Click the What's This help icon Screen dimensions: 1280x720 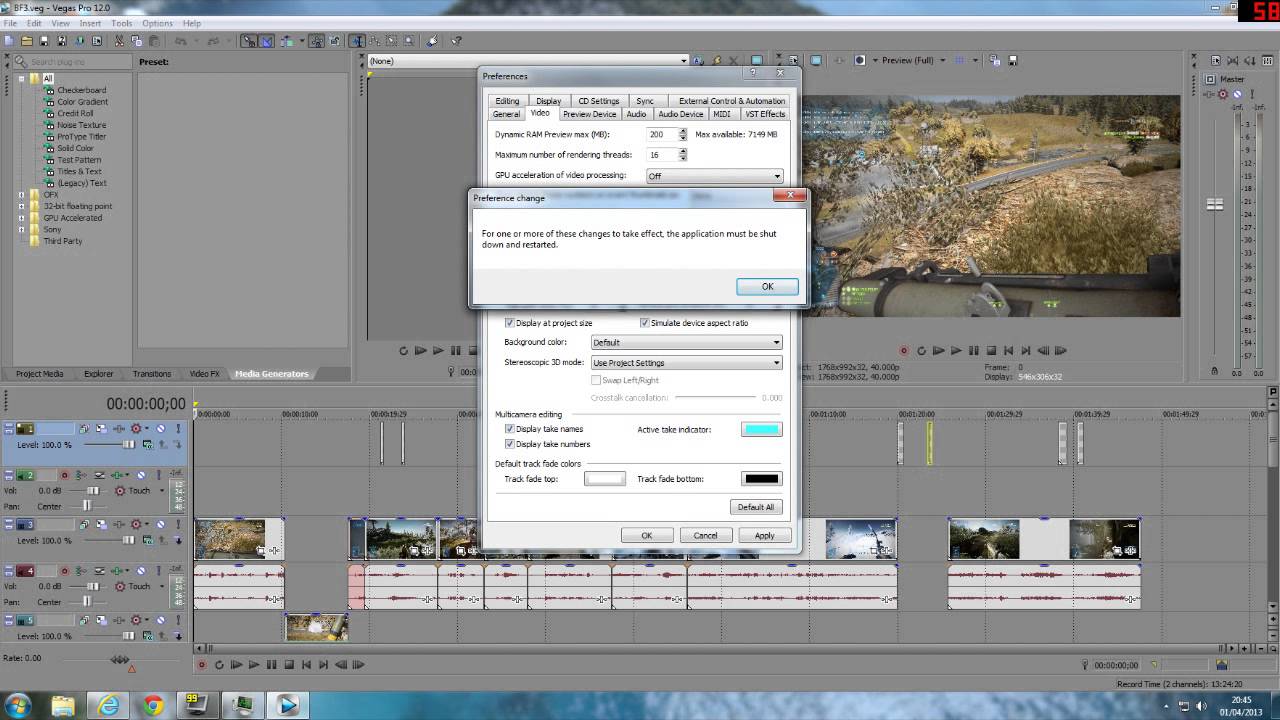point(456,41)
